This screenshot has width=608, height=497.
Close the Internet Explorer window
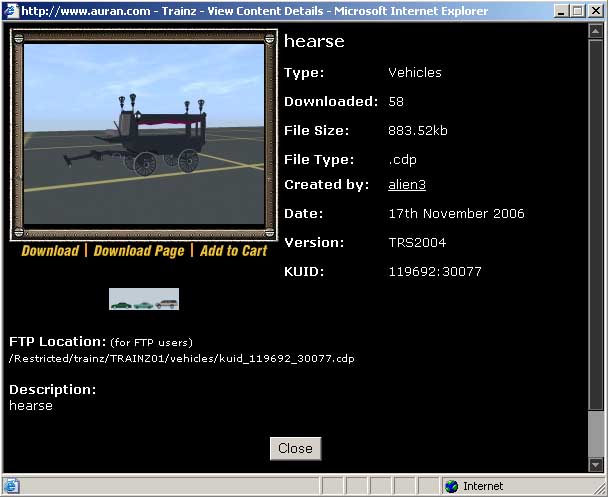(x=596, y=11)
